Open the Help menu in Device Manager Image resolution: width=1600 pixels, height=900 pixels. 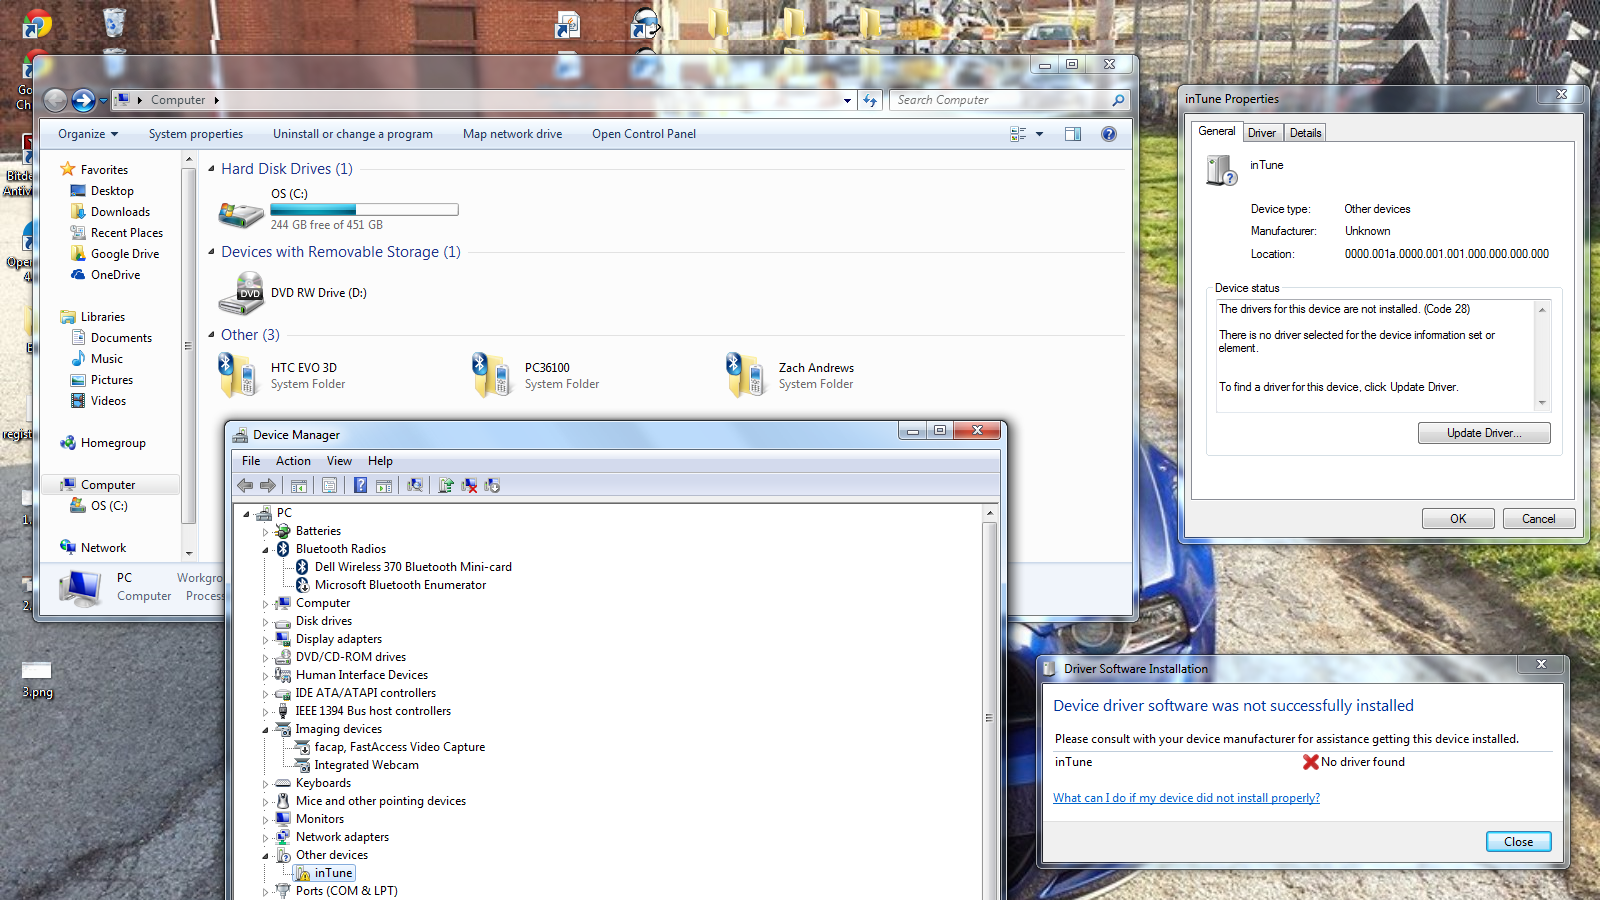pyautogui.click(x=380, y=461)
